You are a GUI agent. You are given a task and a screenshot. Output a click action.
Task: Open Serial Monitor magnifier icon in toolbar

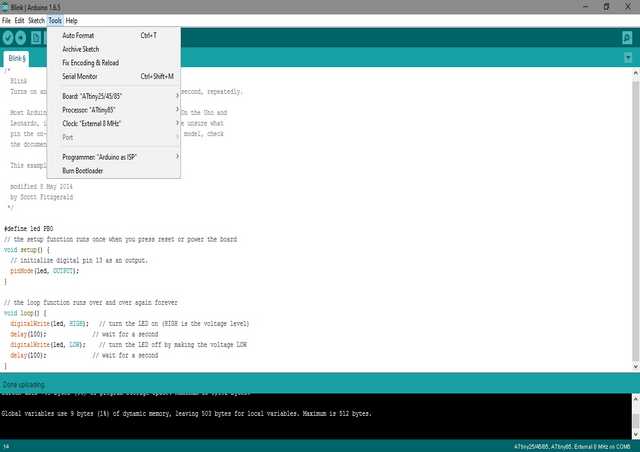(627, 38)
